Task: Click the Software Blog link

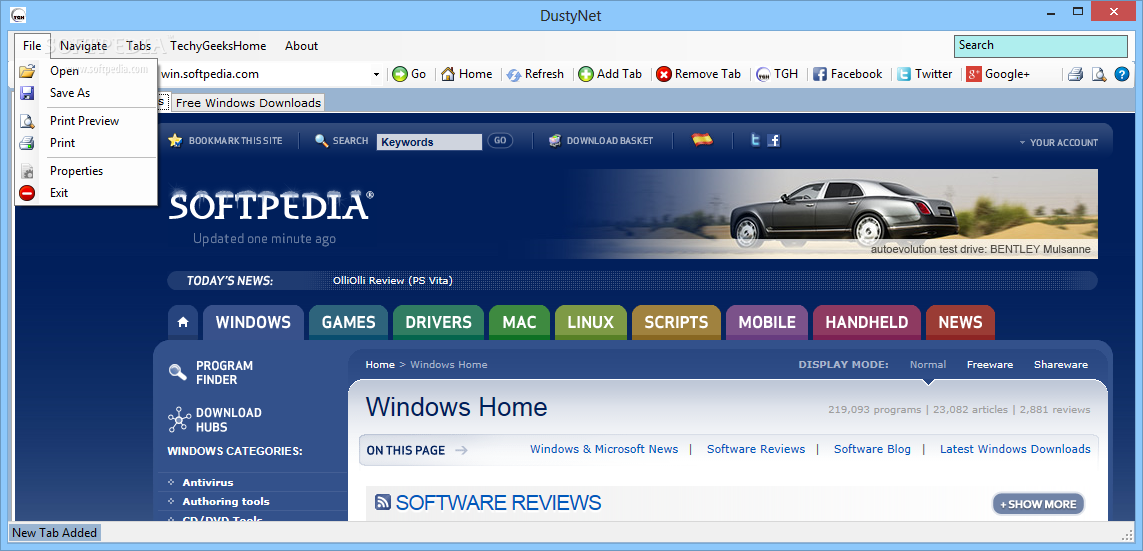Action: point(872,449)
